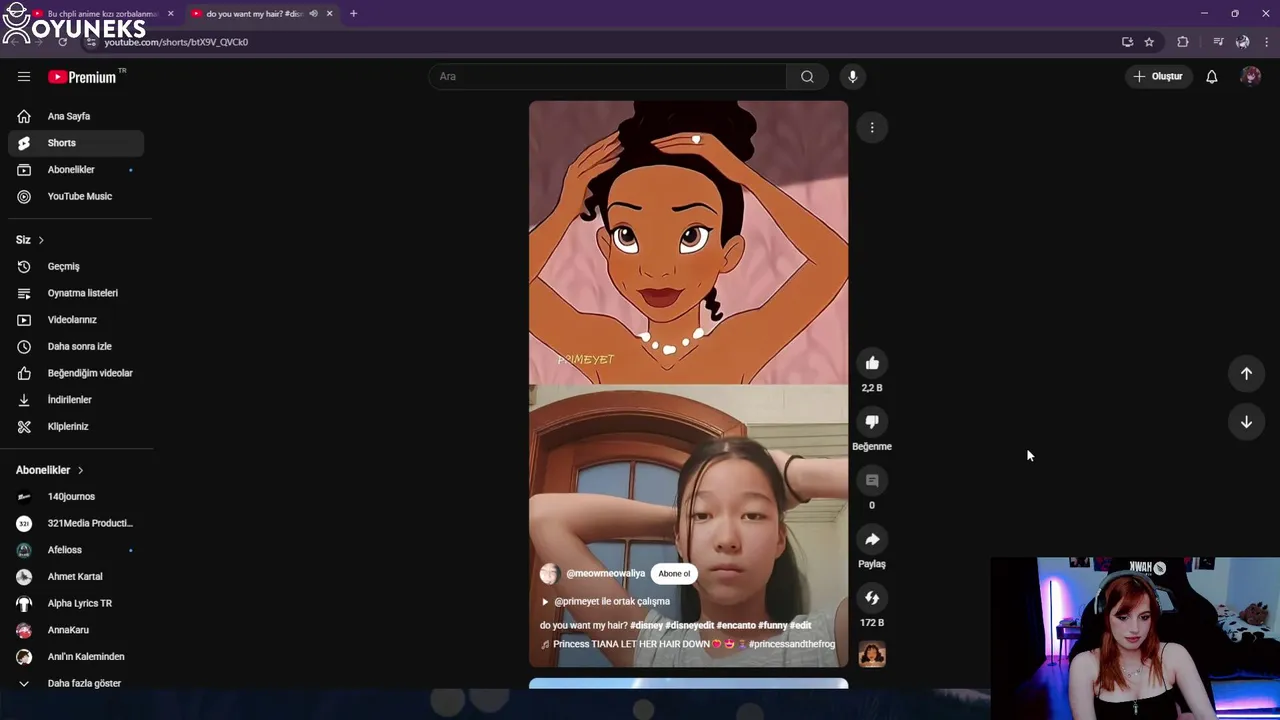Open Videolarınız in the sidebar
1280x720 pixels.
click(76, 320)
